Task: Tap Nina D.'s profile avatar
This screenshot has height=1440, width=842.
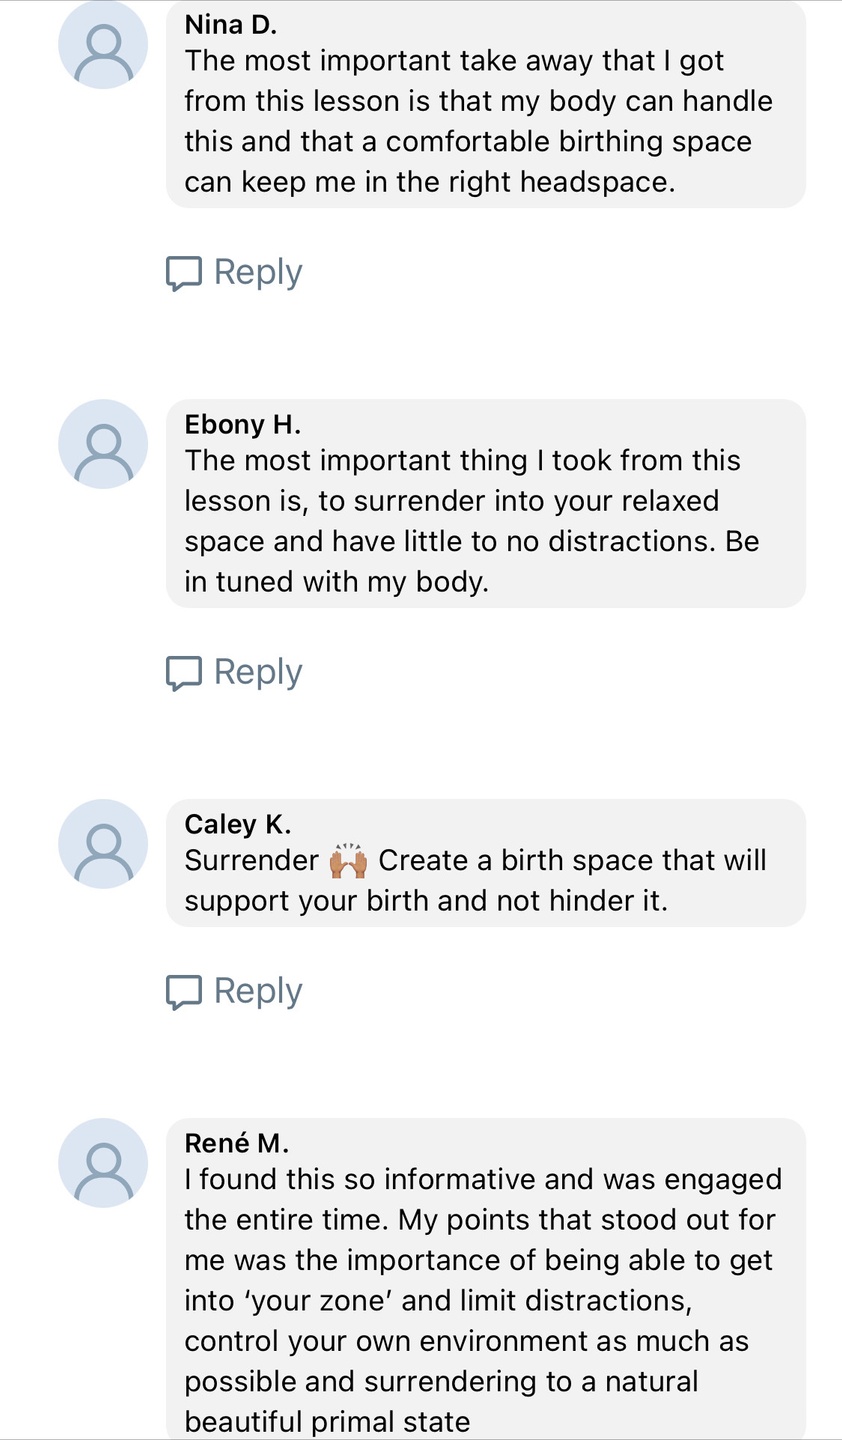Action: (x=103, y=45)
